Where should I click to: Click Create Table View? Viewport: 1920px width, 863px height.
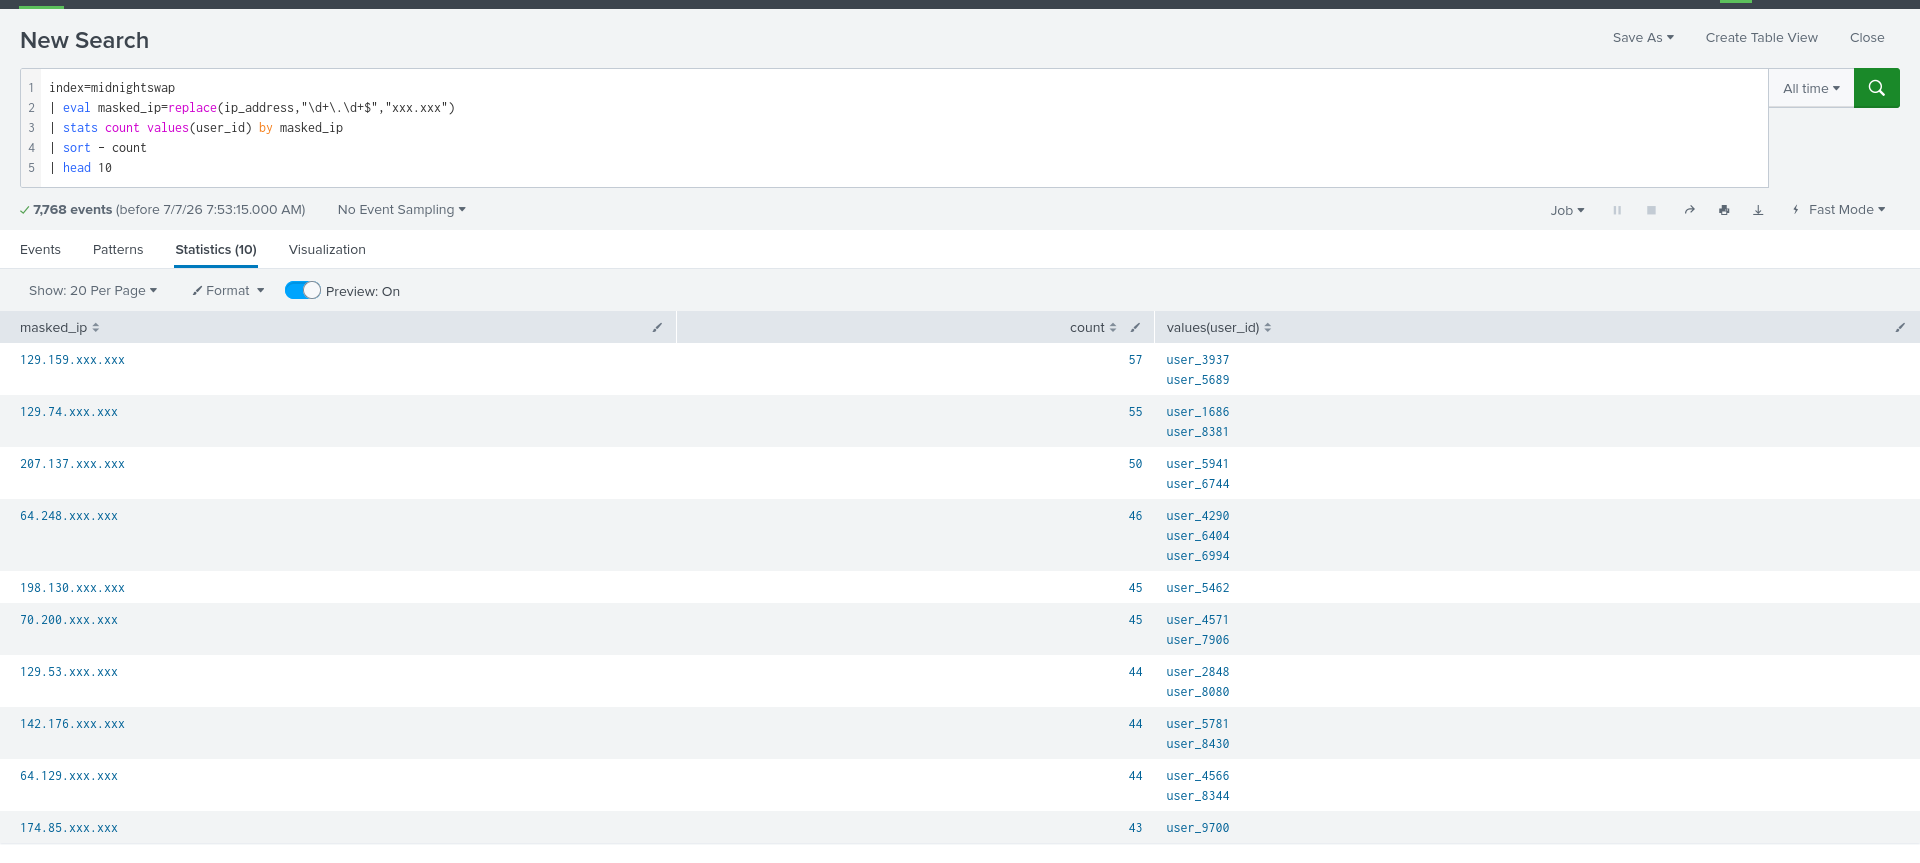pos(1762,38)
